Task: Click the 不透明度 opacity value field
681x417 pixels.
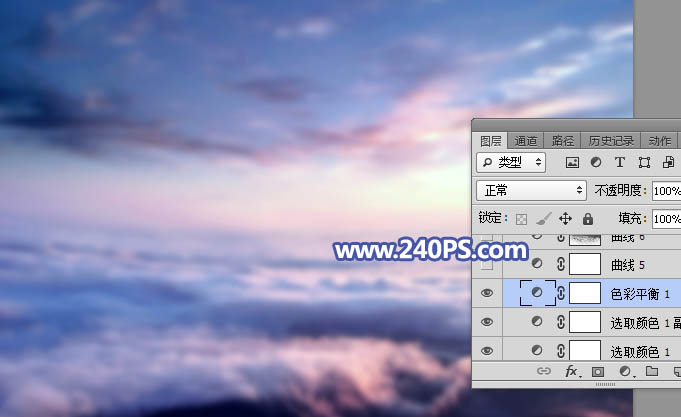Action: [667, 191]
